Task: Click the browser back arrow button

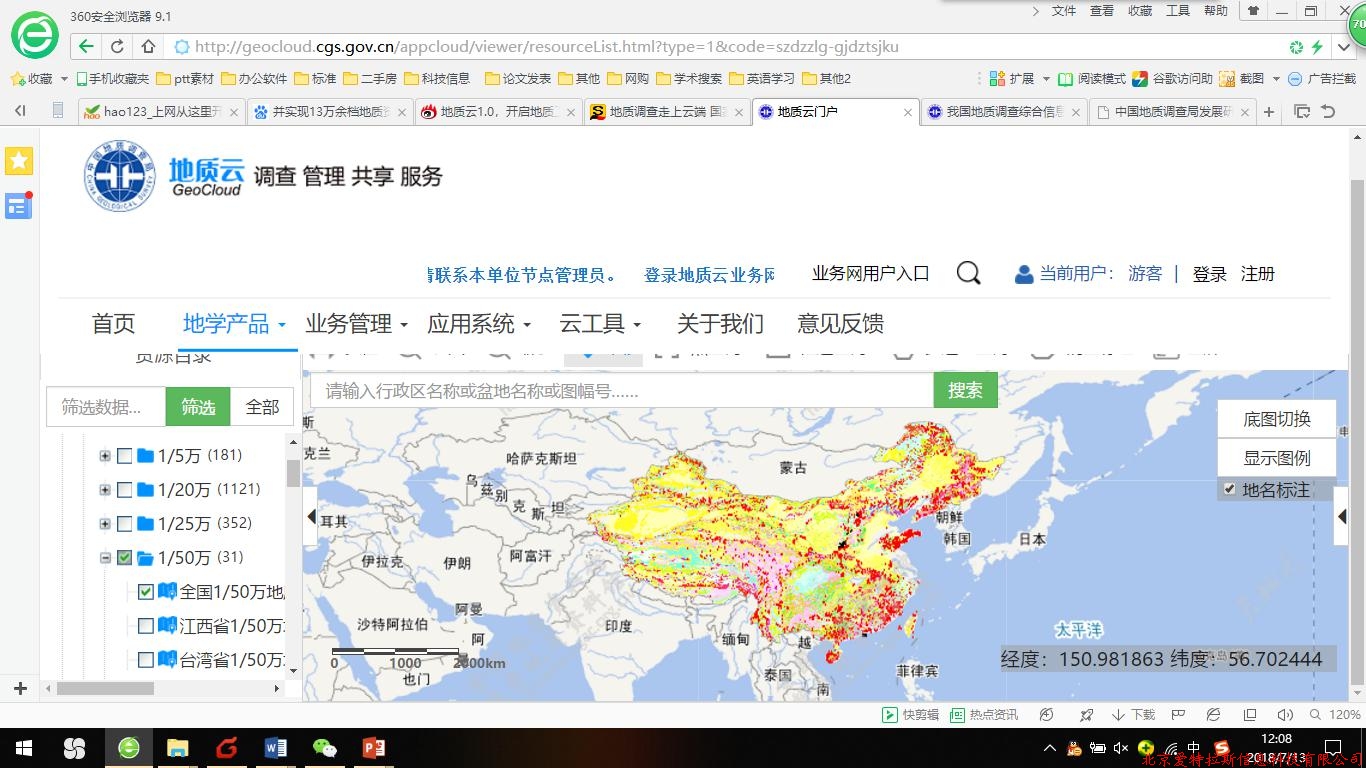Action: (87, 46)
